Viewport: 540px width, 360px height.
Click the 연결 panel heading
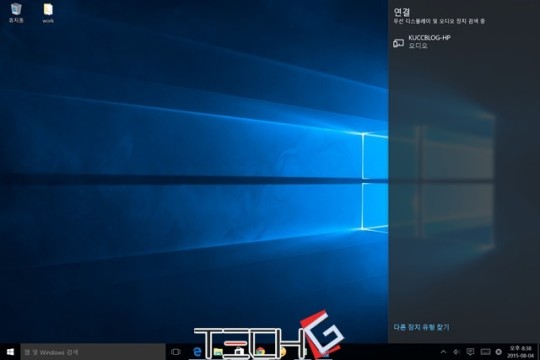pyautogui.click(x=402, y=12)
